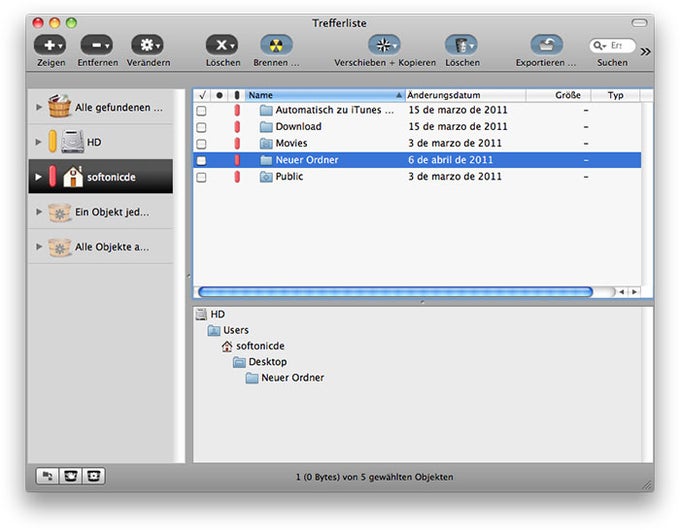This screenshot has height=530, width=680.
Task: Check the box for Neuer Ordner row
Action: (201, 160)
